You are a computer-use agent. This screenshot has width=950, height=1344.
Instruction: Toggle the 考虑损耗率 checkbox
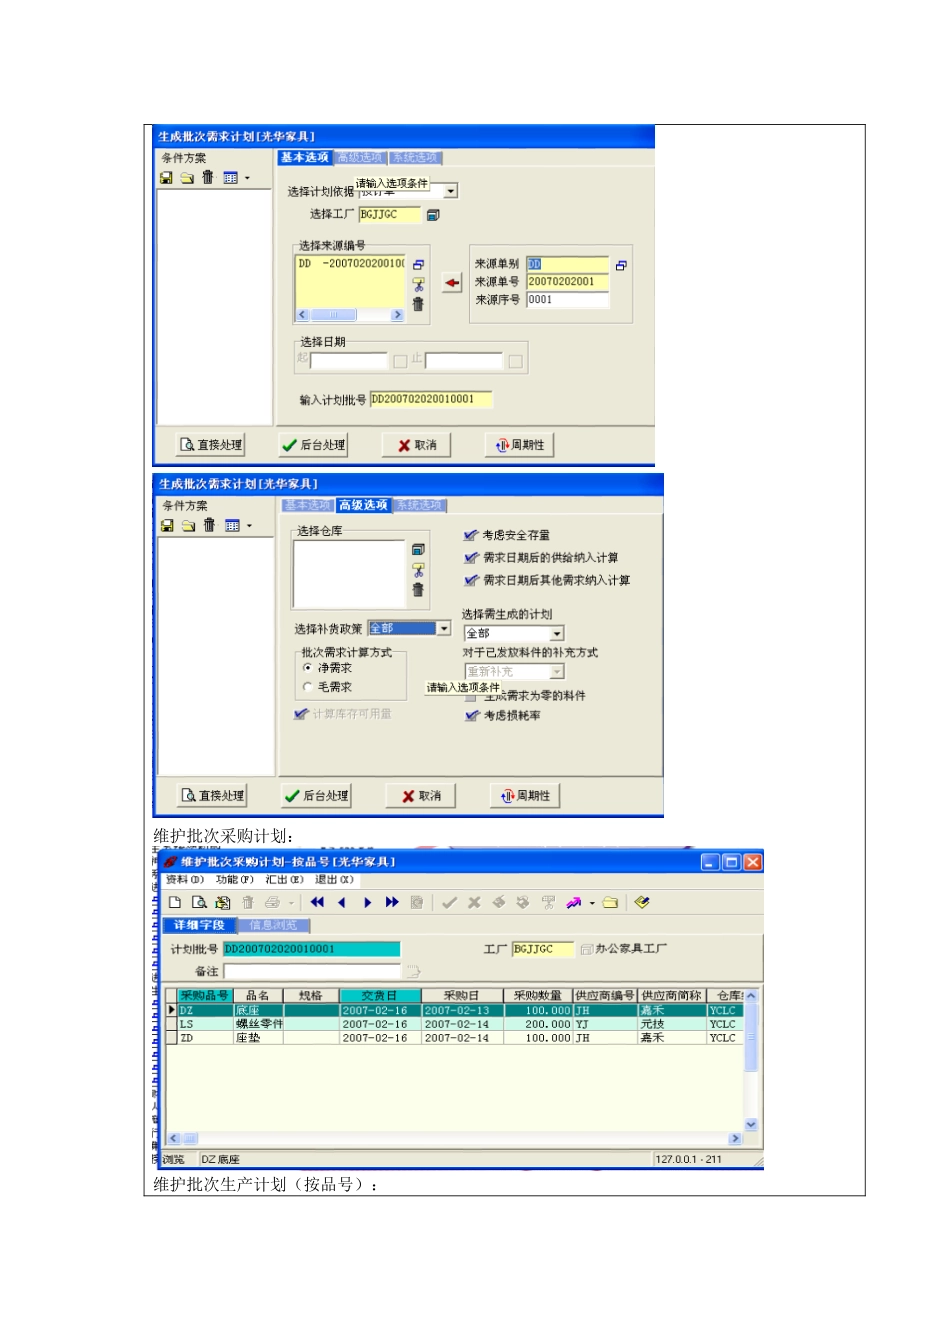pos(472,716)
